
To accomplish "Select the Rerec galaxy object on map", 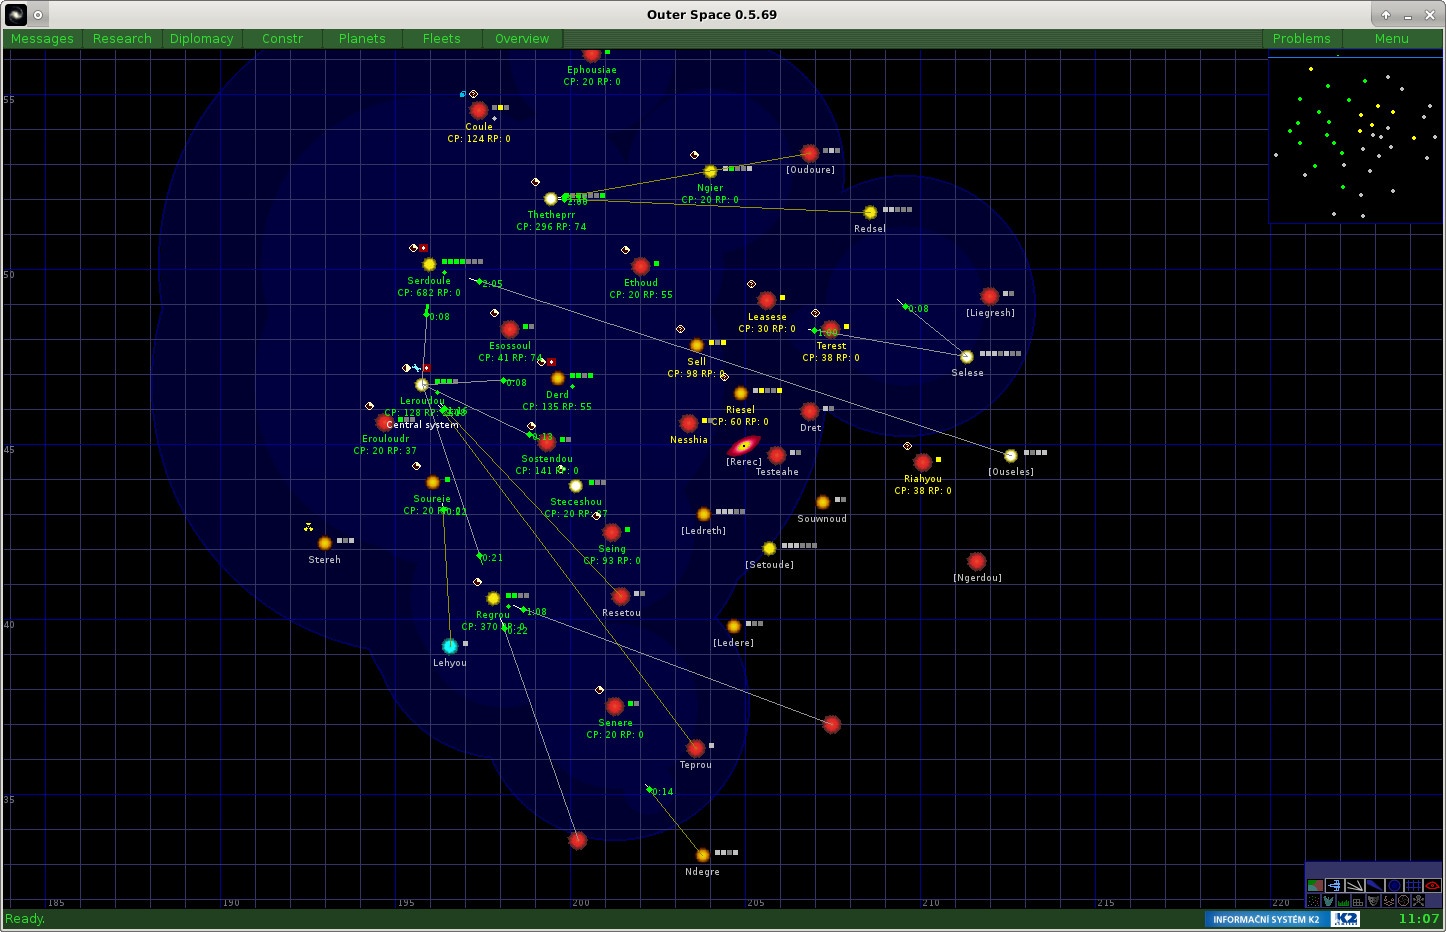I will click(743, 446).
